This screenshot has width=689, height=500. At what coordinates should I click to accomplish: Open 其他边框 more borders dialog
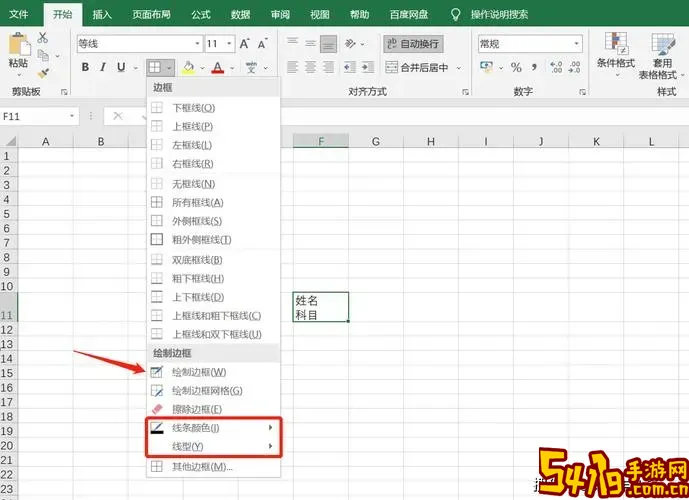pyautogui.click(x=213, y=467)
